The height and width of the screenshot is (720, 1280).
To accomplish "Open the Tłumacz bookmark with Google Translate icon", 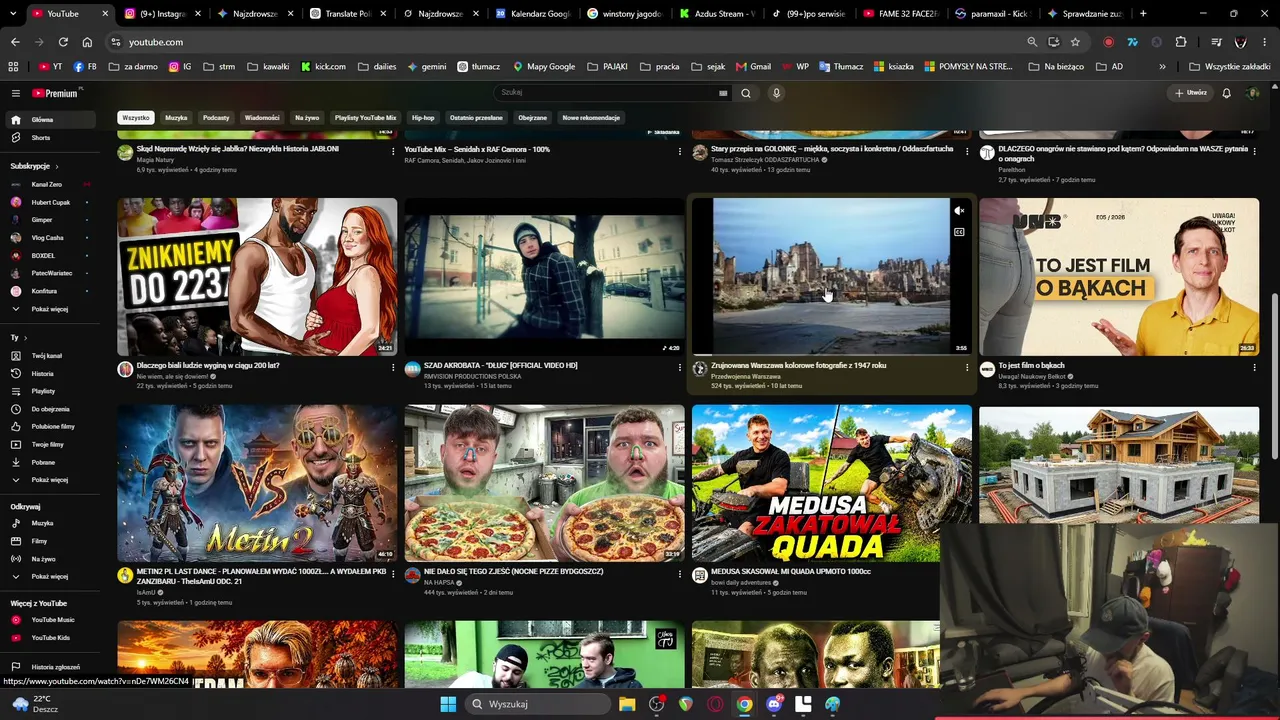I will (x=840, y=67).
